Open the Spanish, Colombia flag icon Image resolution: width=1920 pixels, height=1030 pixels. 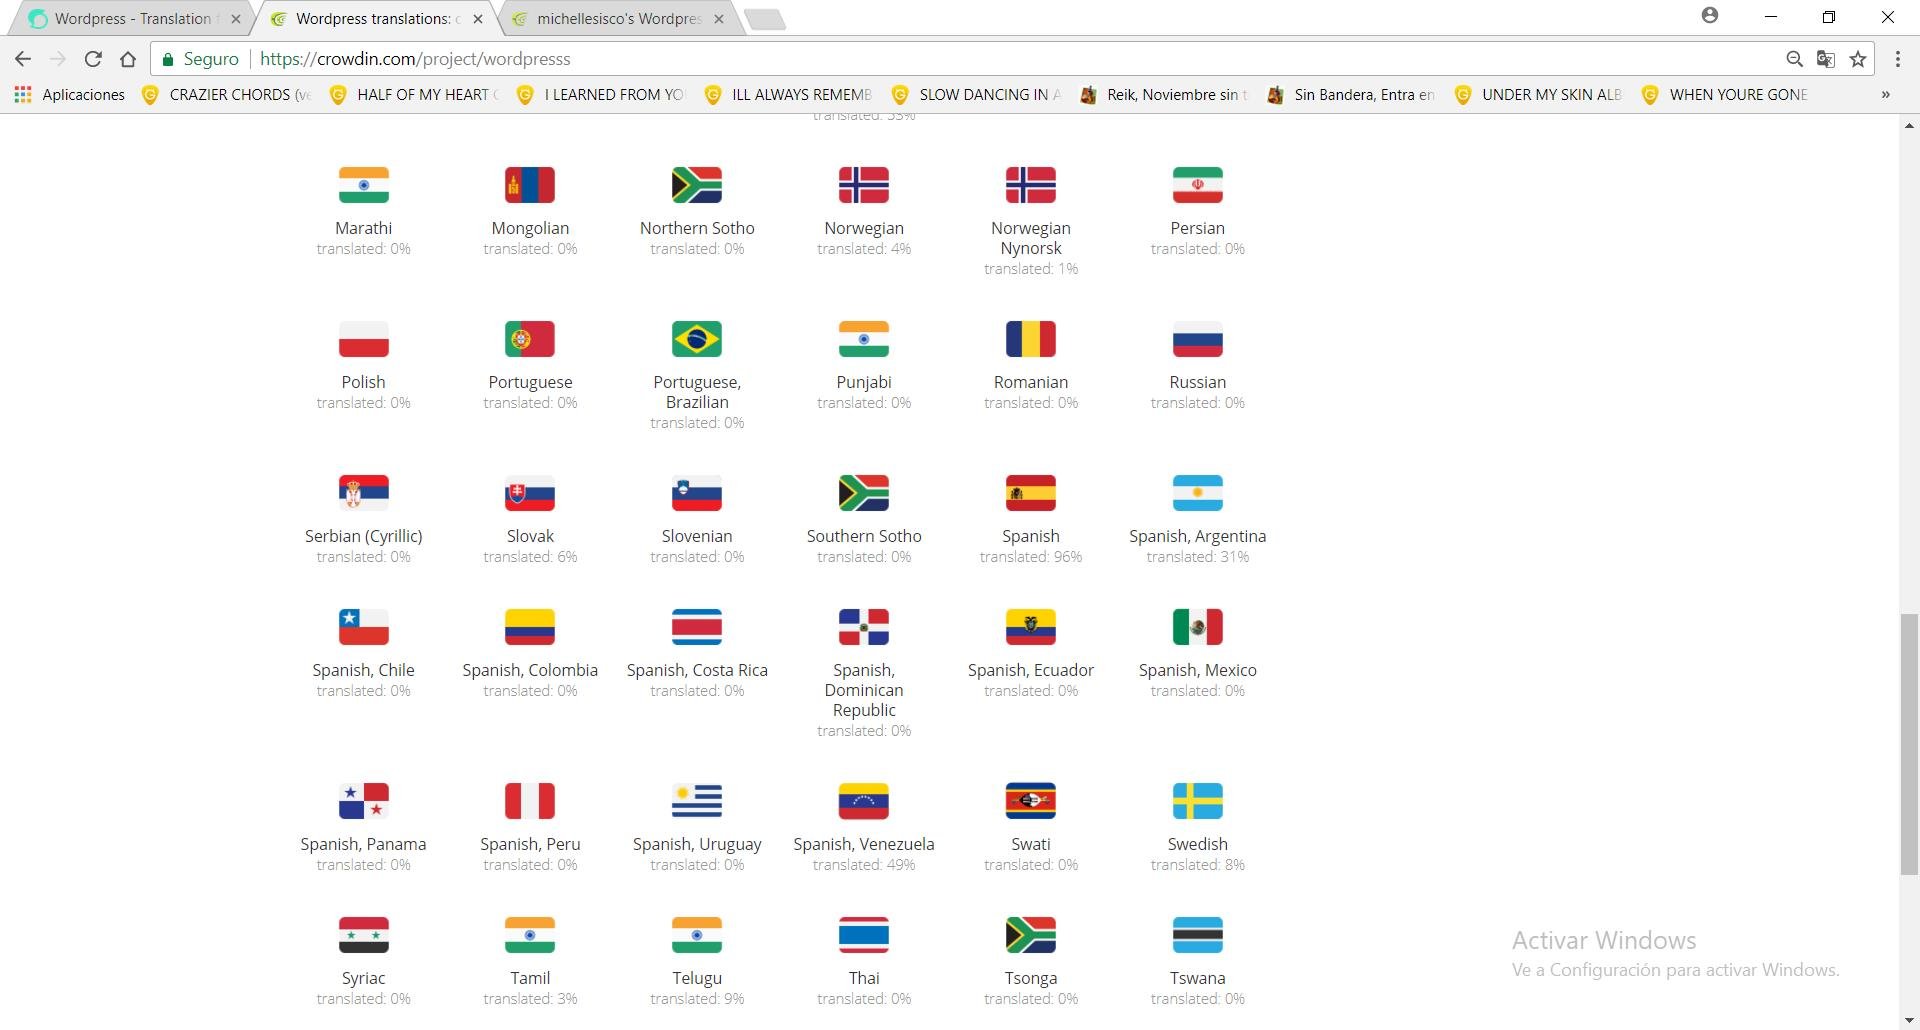[x=530, y=627]
